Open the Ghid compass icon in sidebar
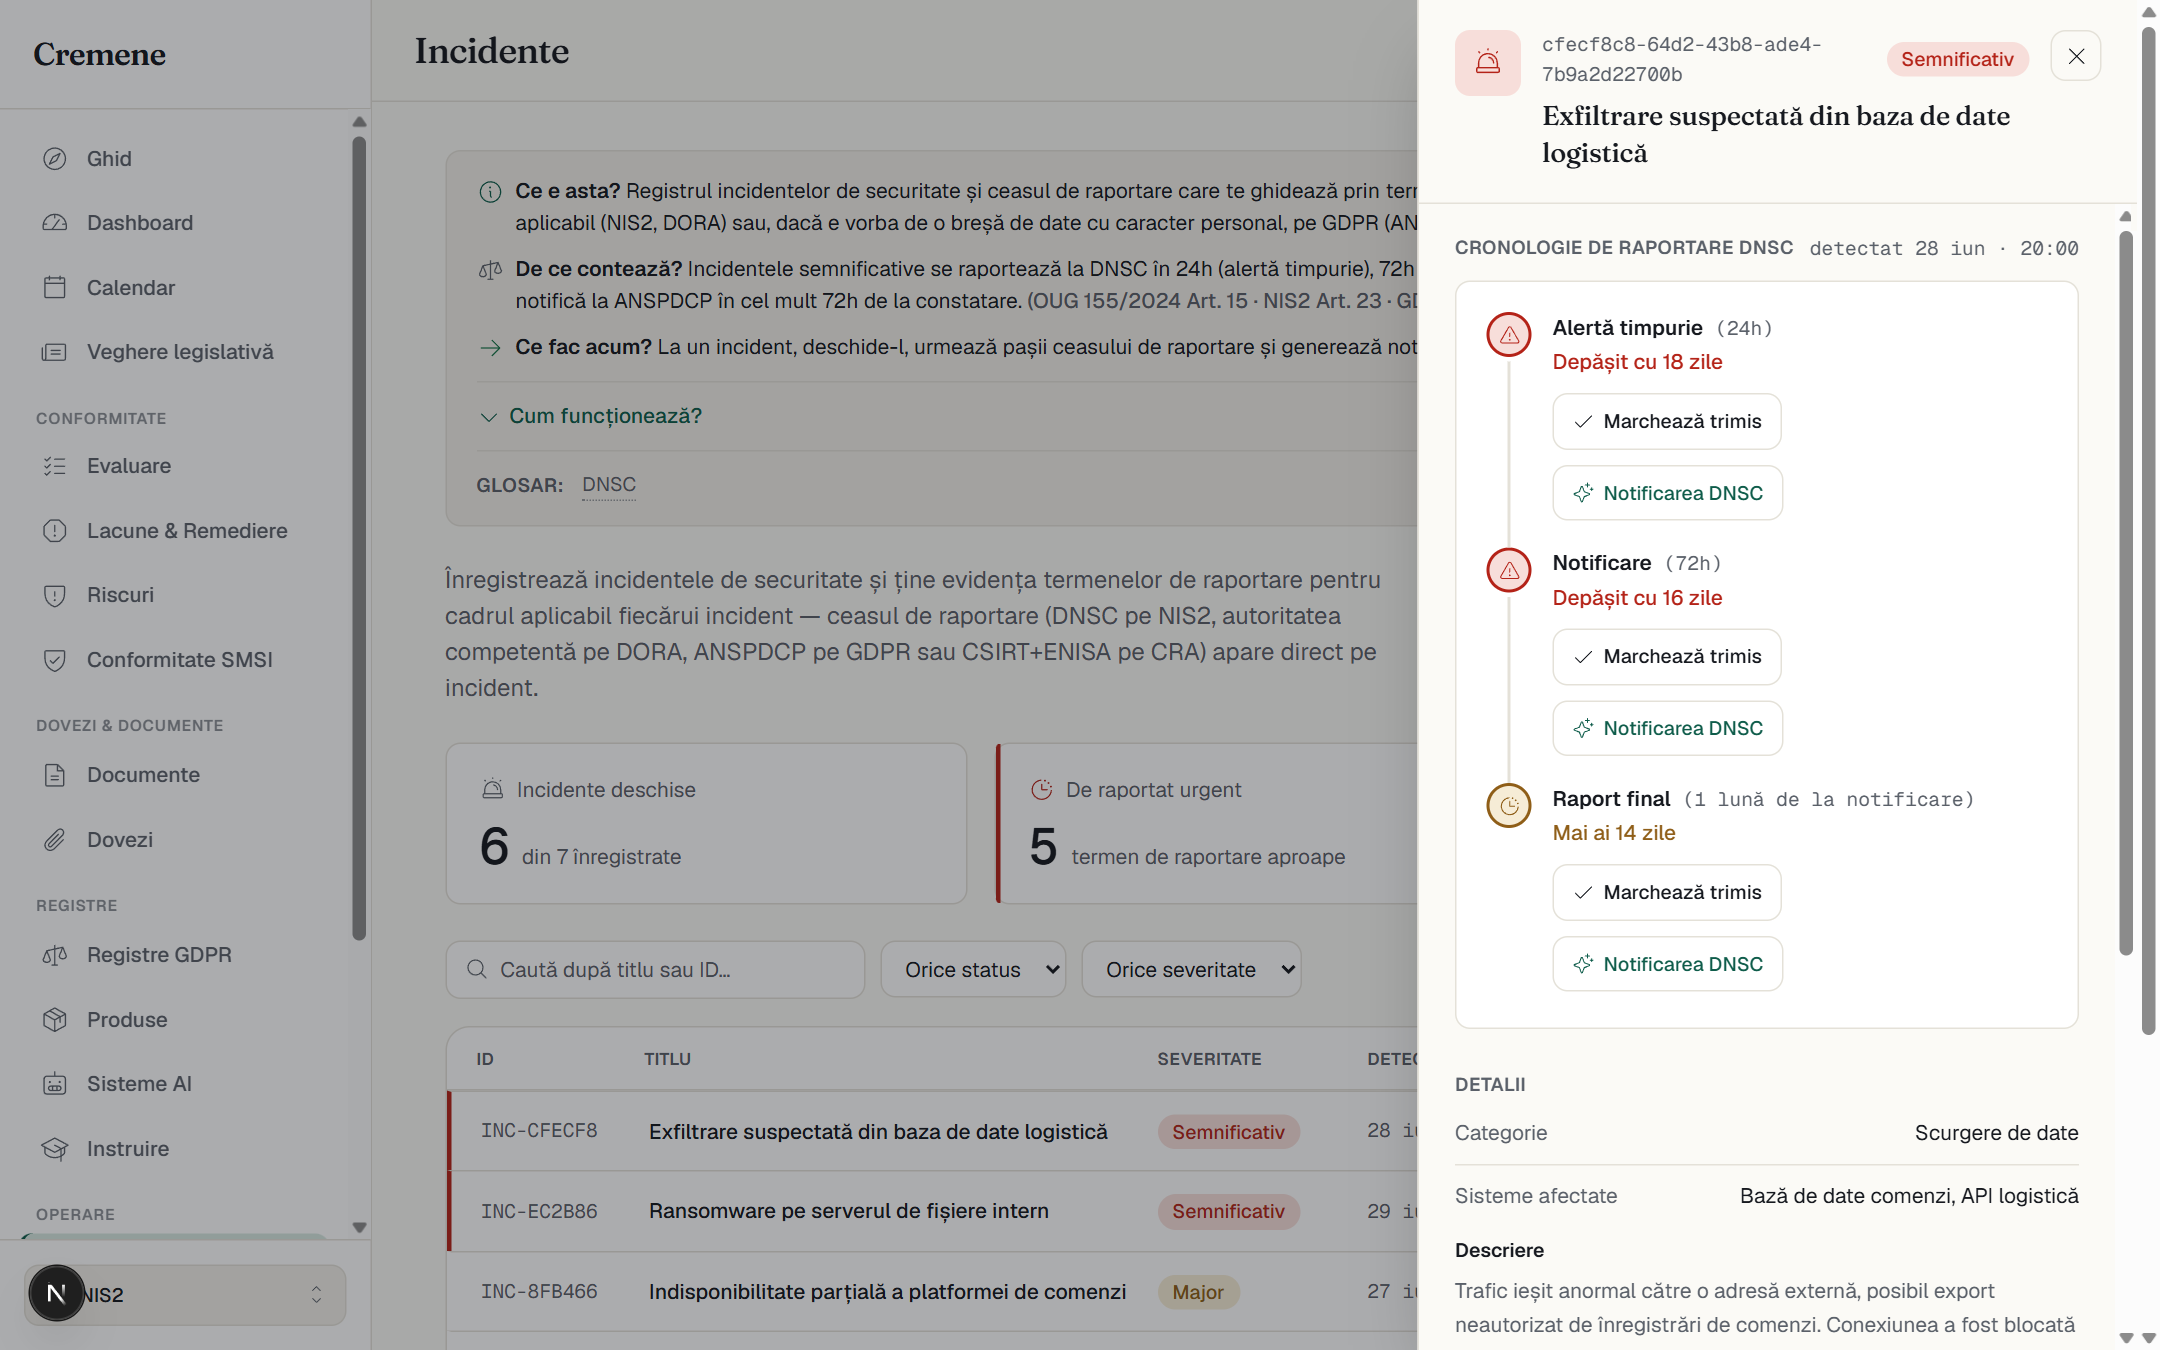The height and width of the screenshot is (1350, 2160). point(55,159)
